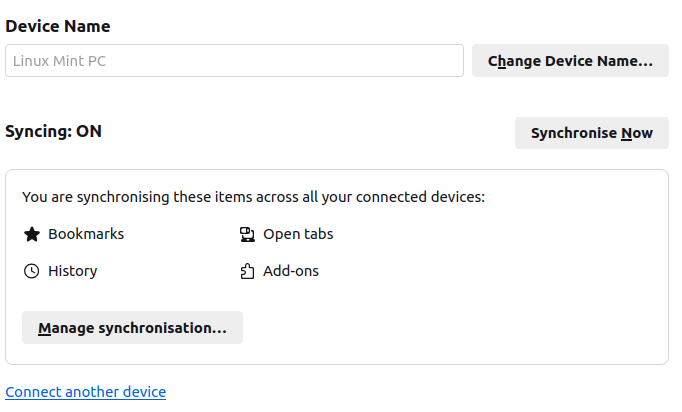The image size is (682, 412).
Task: Click the History clock icon
Action: point(31,271)
